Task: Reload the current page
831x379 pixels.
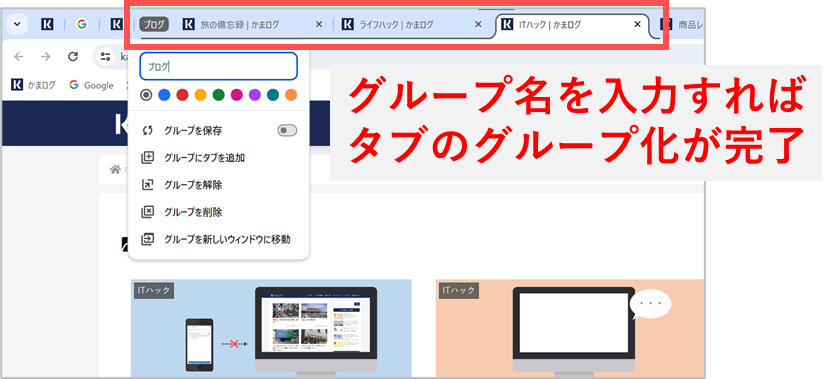Action: coord(73,57)
